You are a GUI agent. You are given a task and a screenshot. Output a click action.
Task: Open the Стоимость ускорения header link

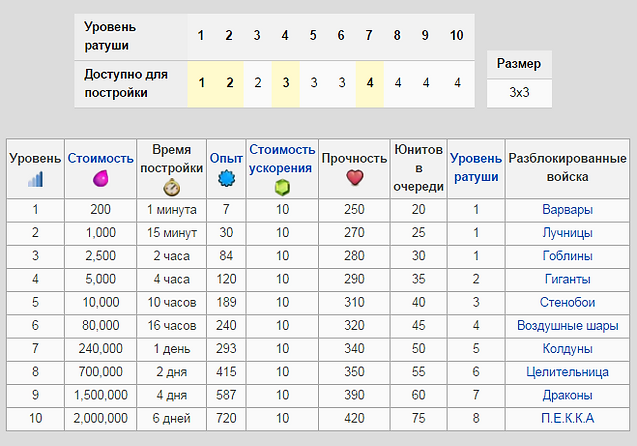click(x=282, y=159)
